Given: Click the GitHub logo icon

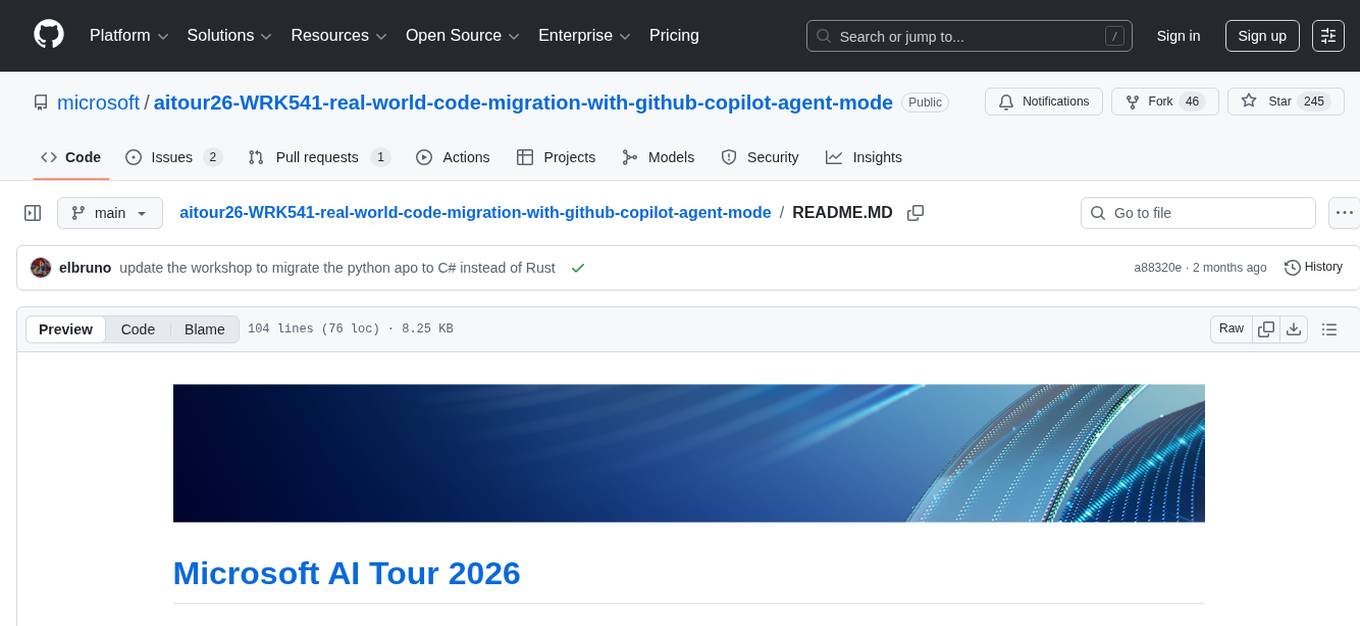Looking at the screenshot, I should (x=48, y=35).
